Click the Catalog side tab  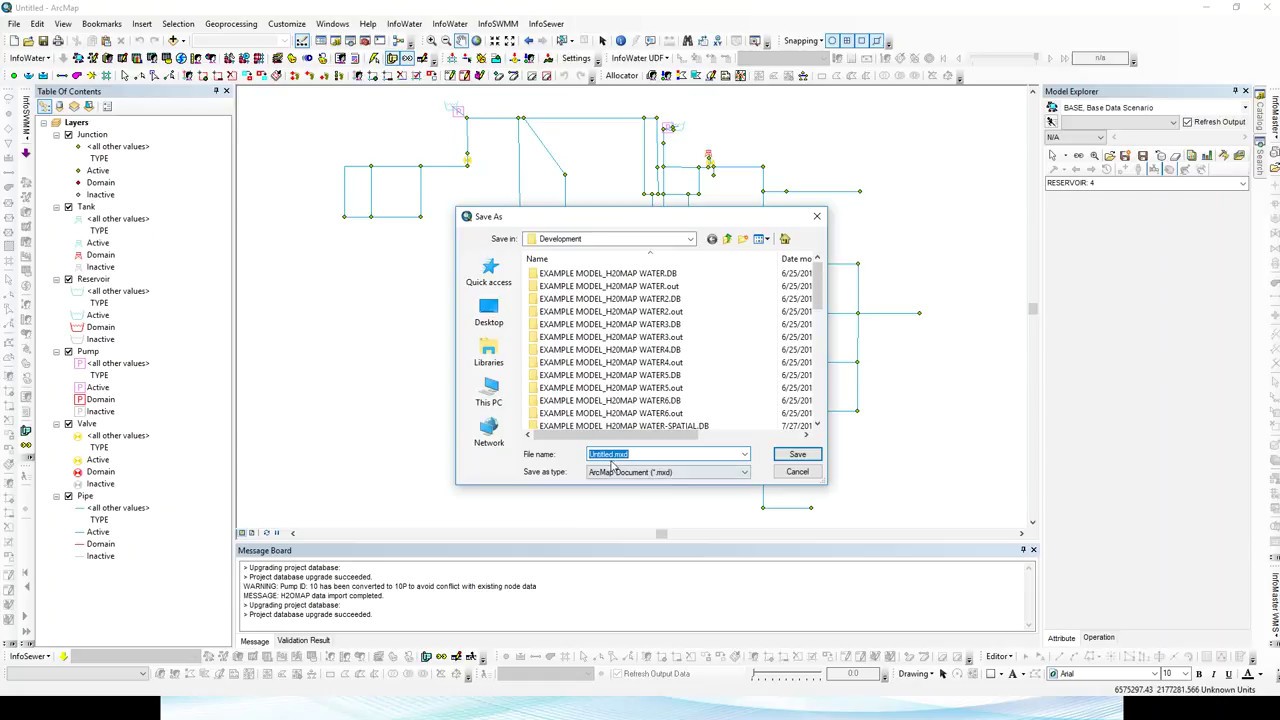coord(1261,114)
